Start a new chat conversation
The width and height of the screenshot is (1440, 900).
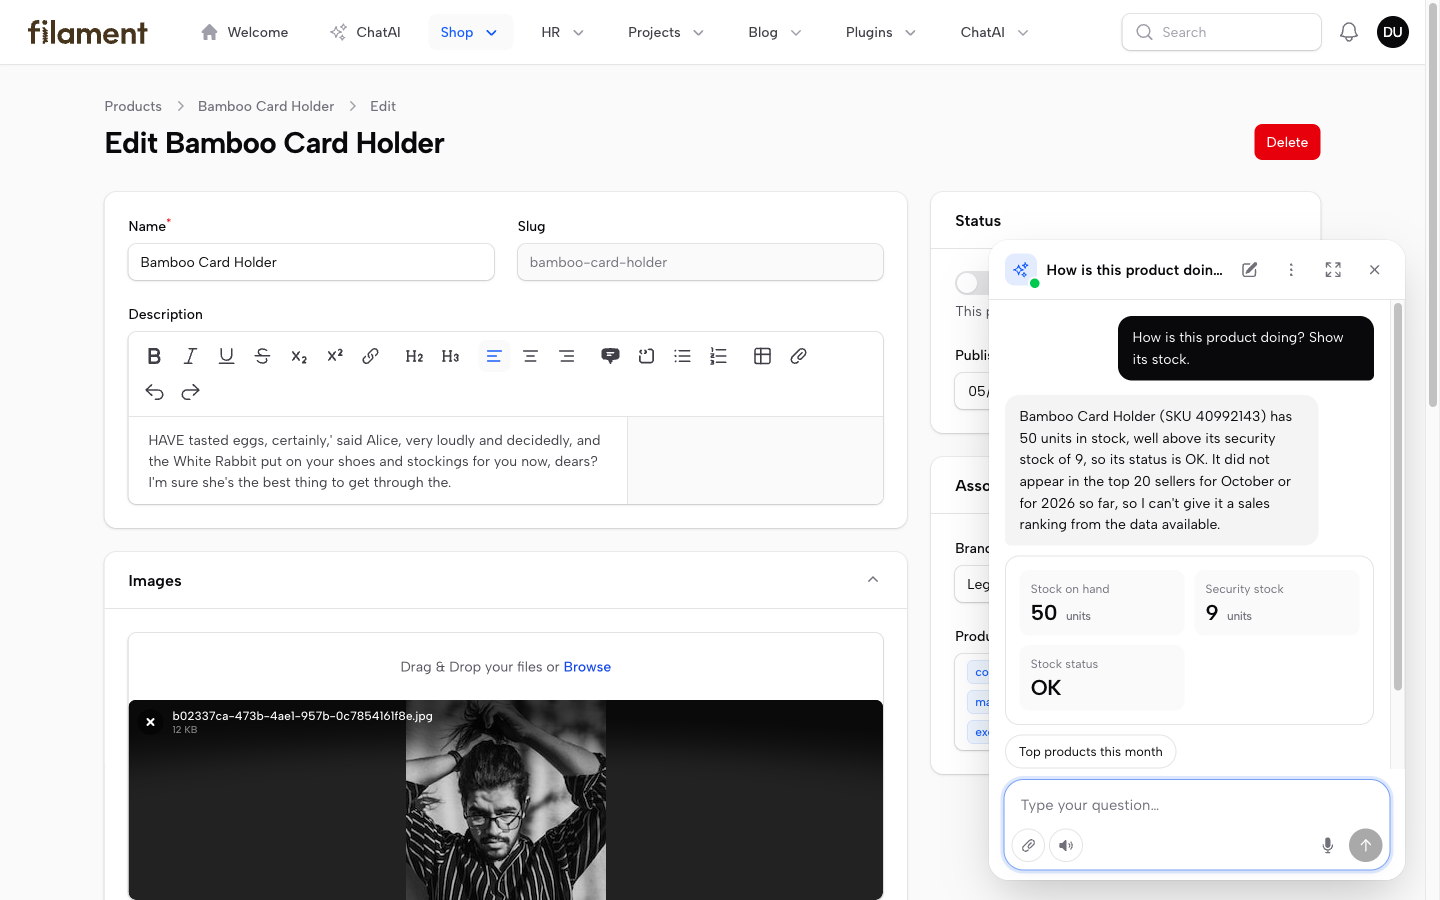pyautogui.click(x=1249, y=270)
